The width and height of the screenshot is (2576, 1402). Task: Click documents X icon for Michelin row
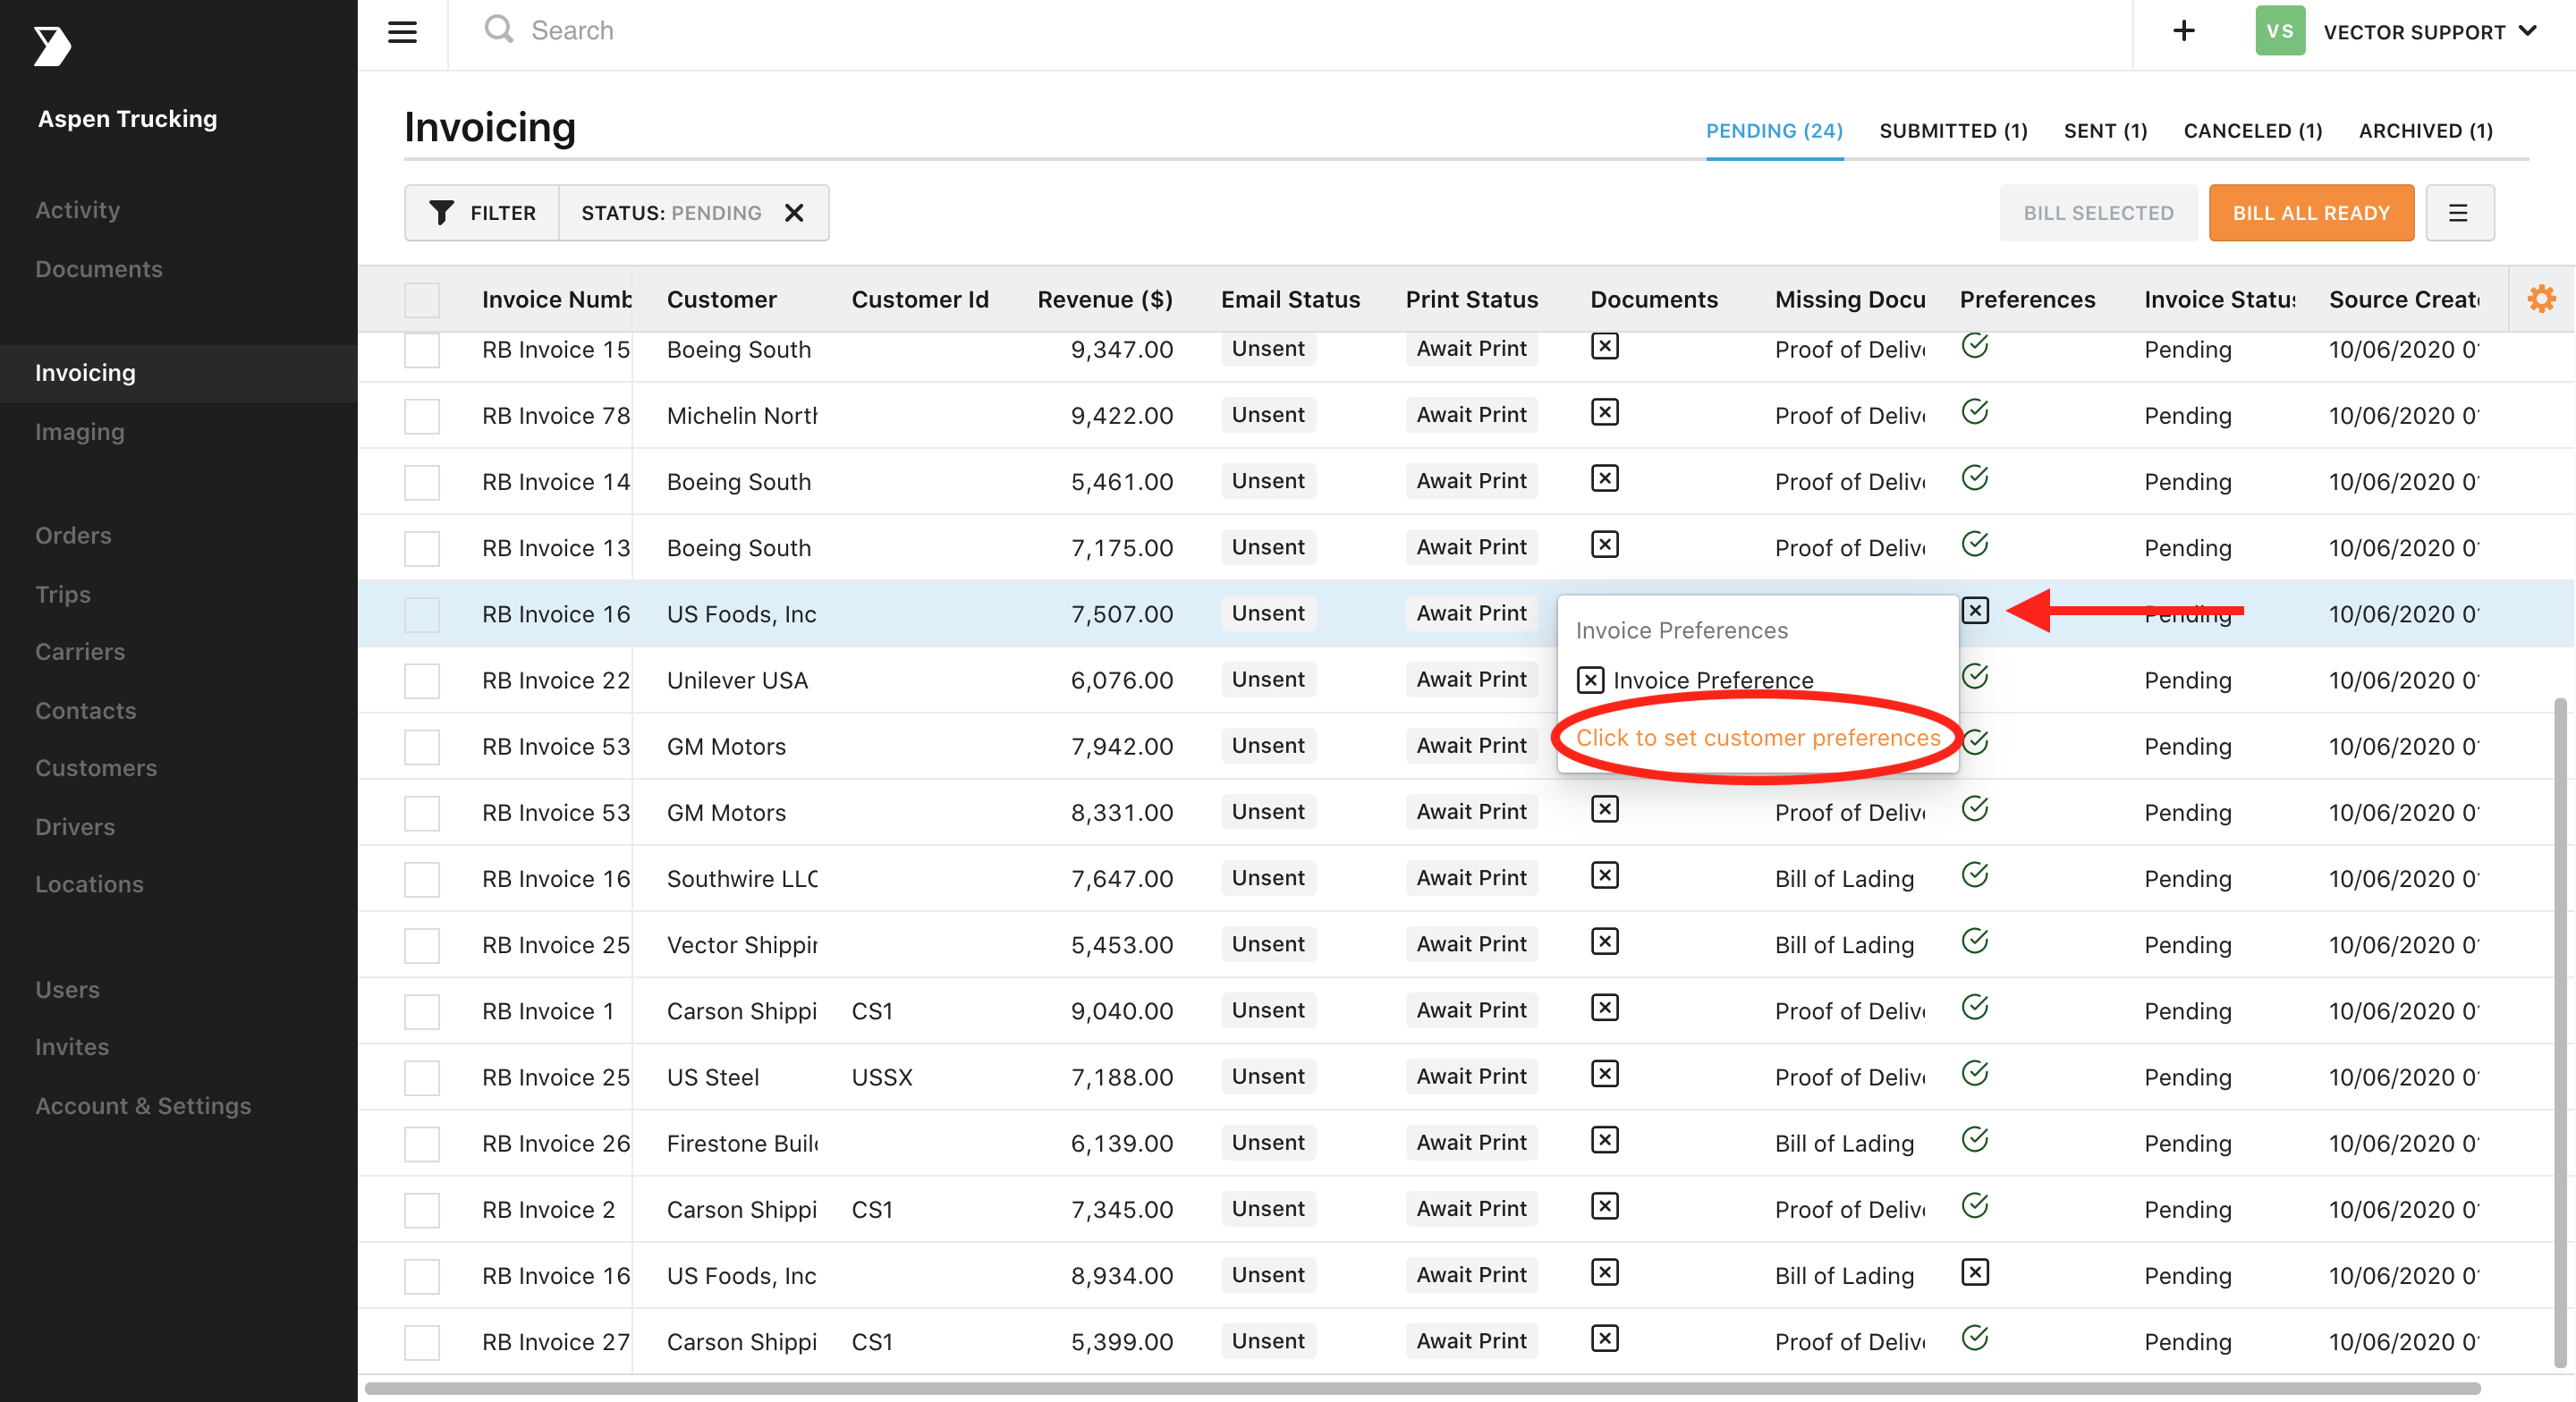coord(1605,413)
